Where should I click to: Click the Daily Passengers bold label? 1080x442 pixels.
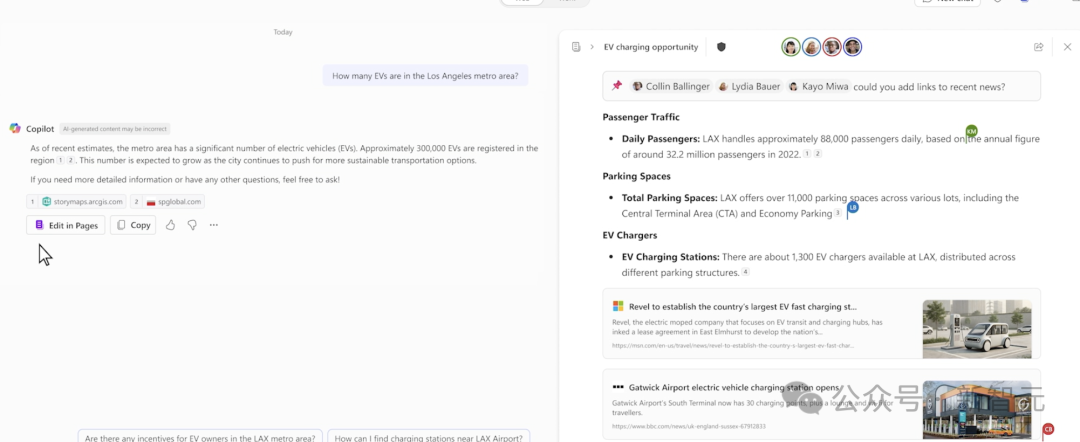661,139
